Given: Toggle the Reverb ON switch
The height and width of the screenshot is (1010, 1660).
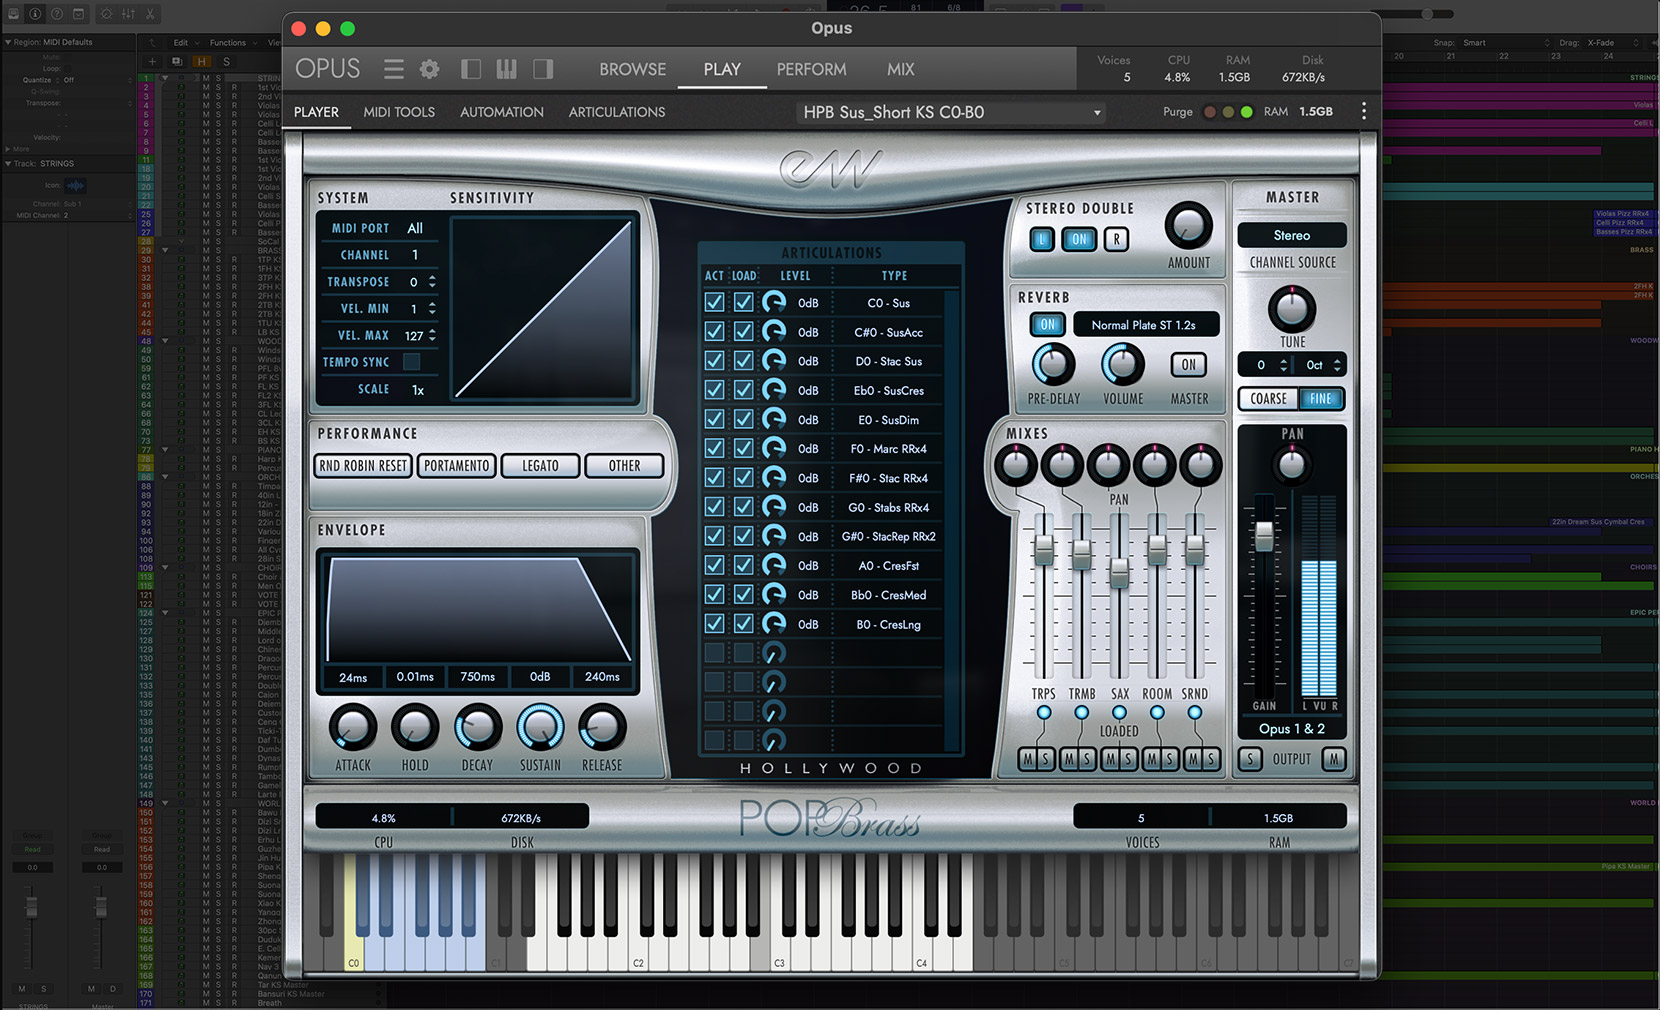Looking at the screenshot, I should 1047,324.
